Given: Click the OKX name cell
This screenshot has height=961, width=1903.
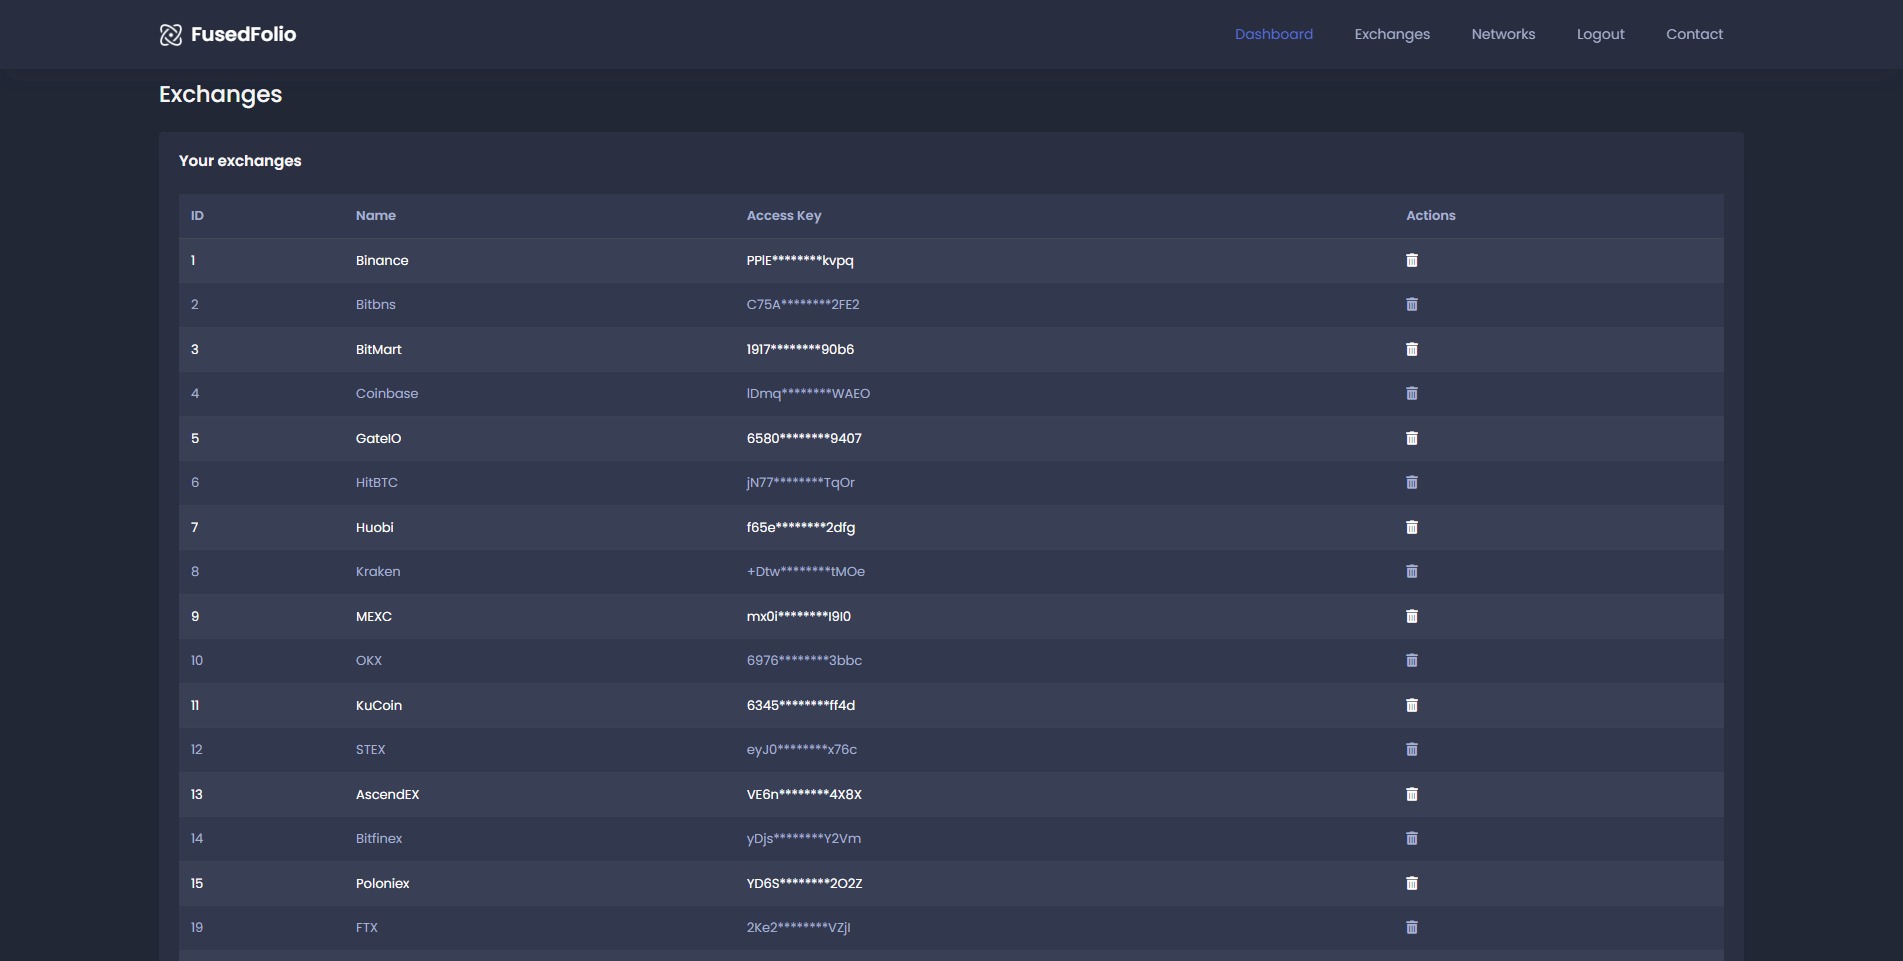Looking at the screenshot, I should [x=369, y=661].
